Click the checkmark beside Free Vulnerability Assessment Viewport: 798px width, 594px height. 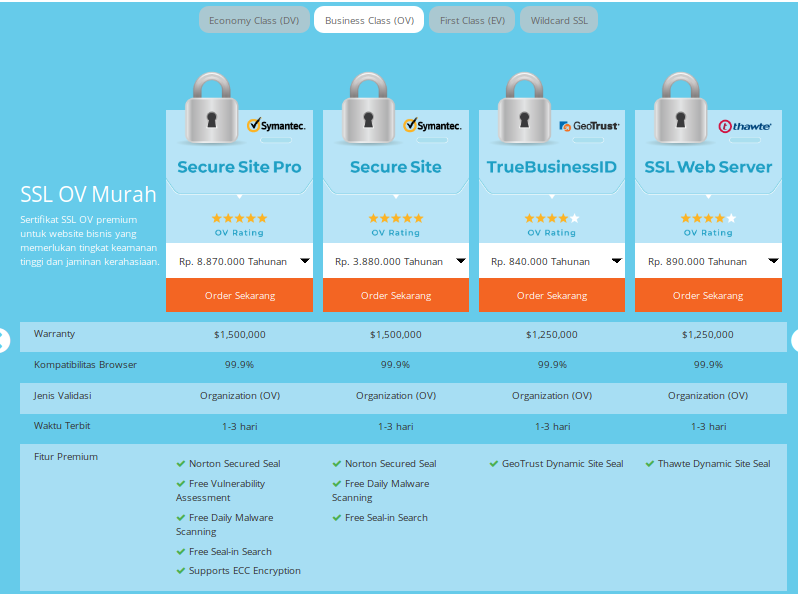(181, 484)
